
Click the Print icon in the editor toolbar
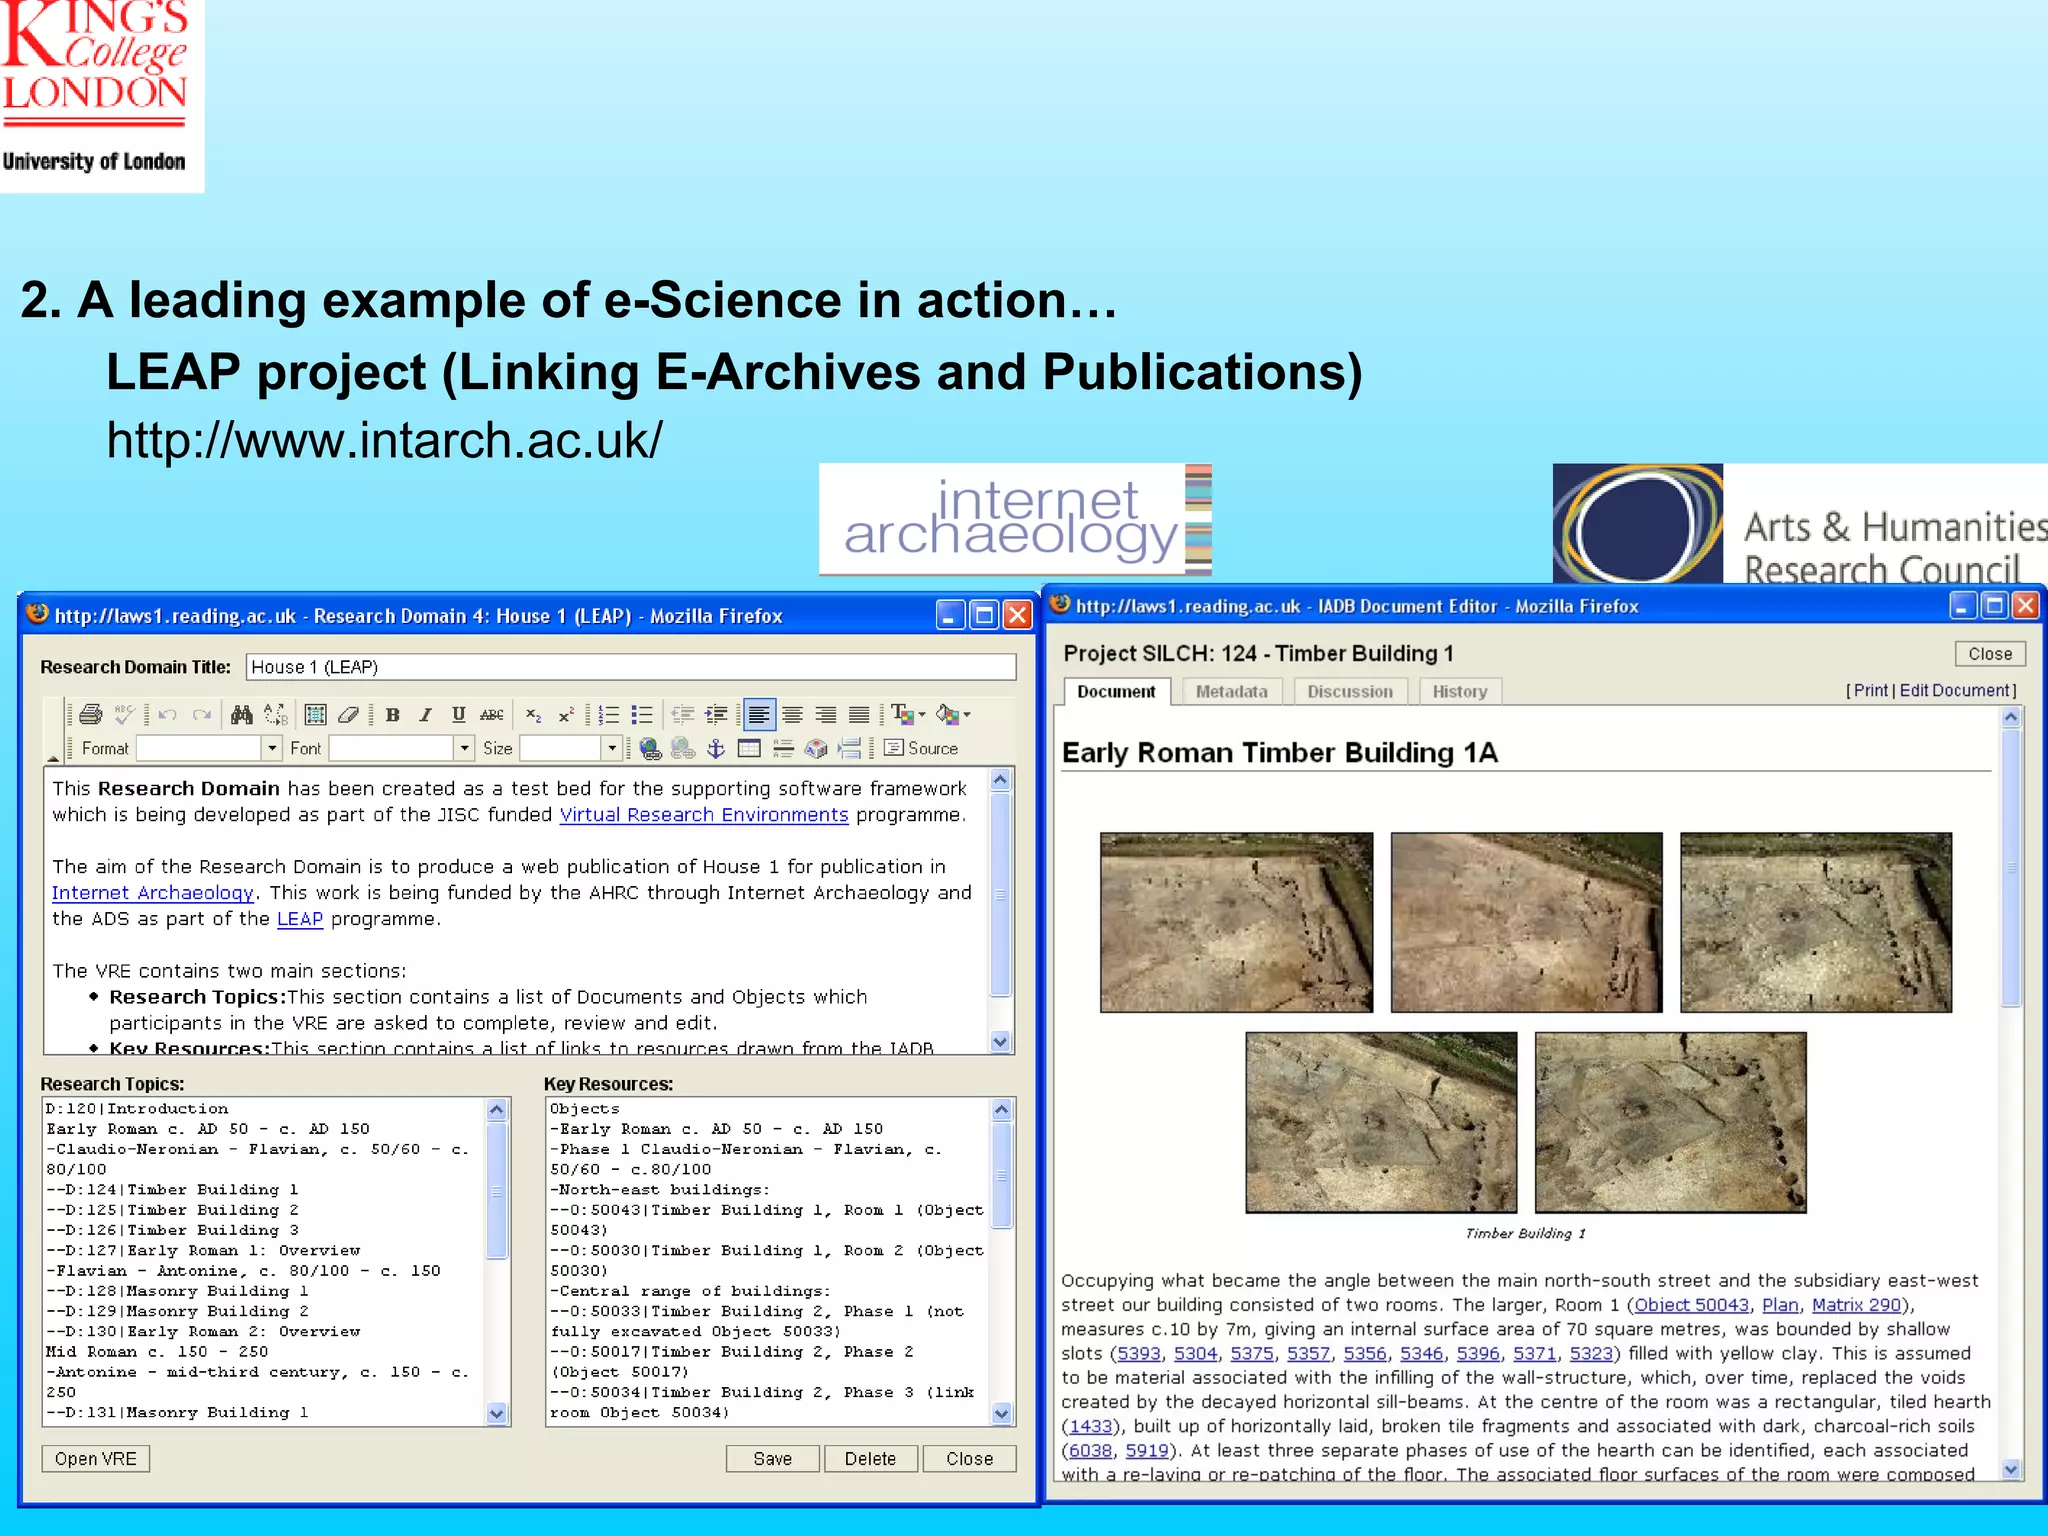(x=91, y=714)
